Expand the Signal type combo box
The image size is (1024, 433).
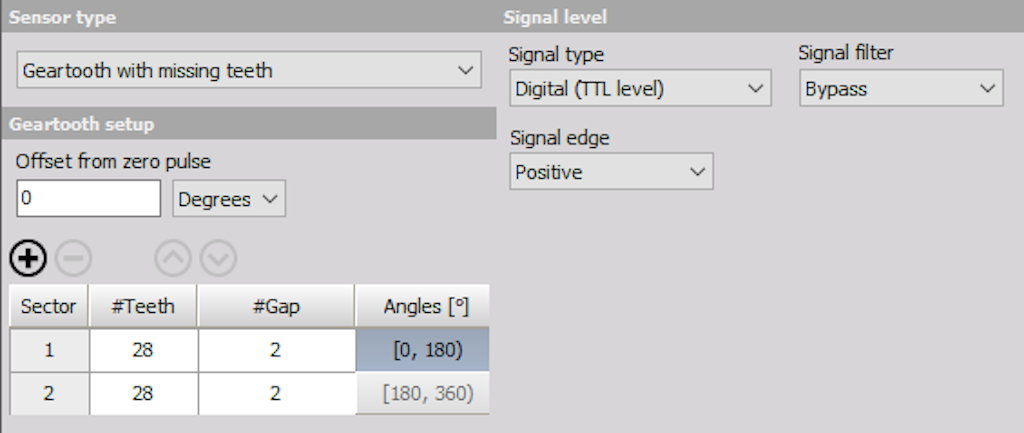click(640, 89)
